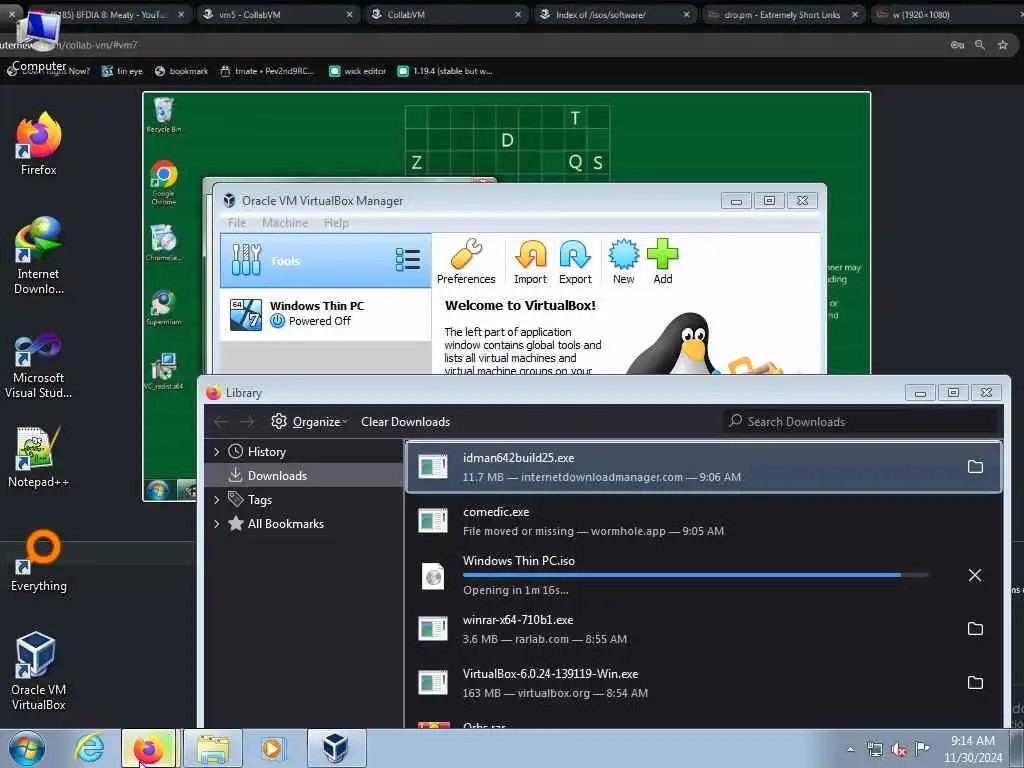
Task: Expand Tags in Library sidebar
Action: 217,500
